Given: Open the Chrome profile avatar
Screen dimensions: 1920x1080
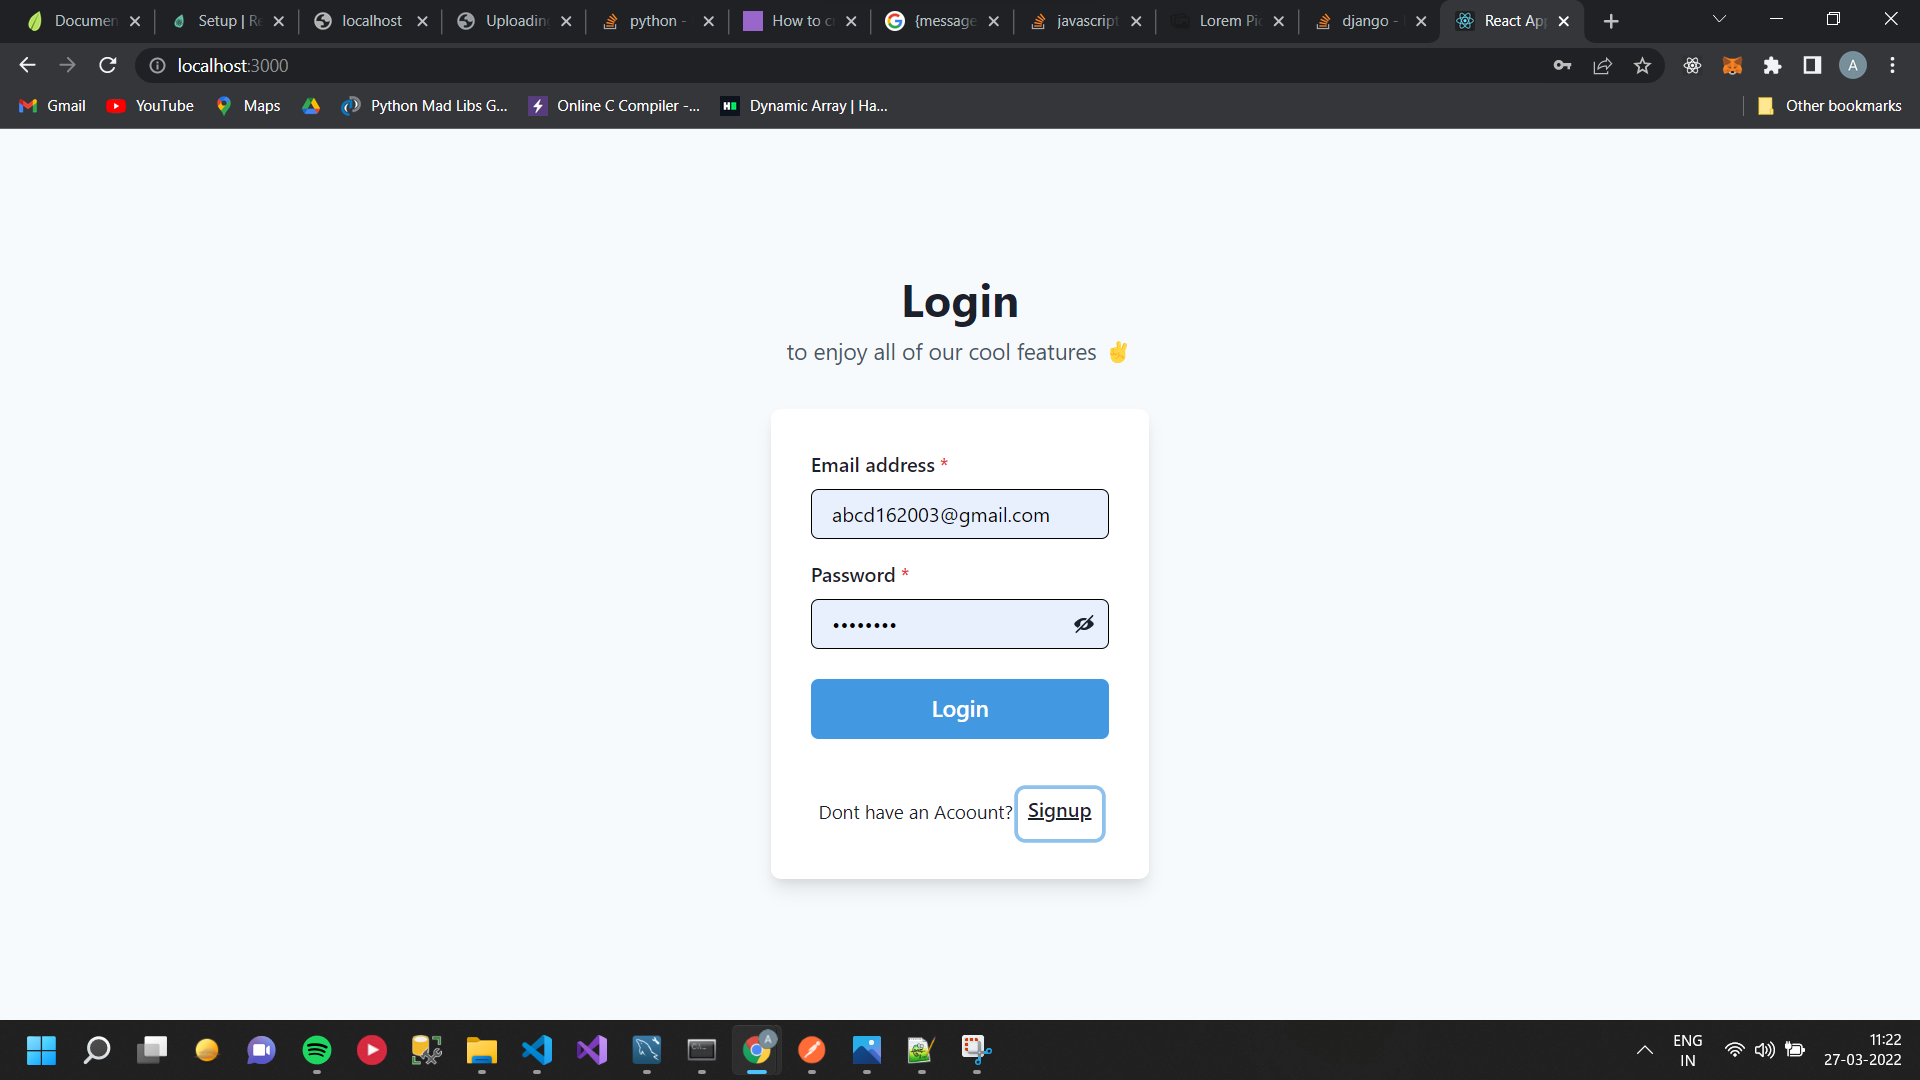Looking at the screenshot, I should [x=1853, y=65].
